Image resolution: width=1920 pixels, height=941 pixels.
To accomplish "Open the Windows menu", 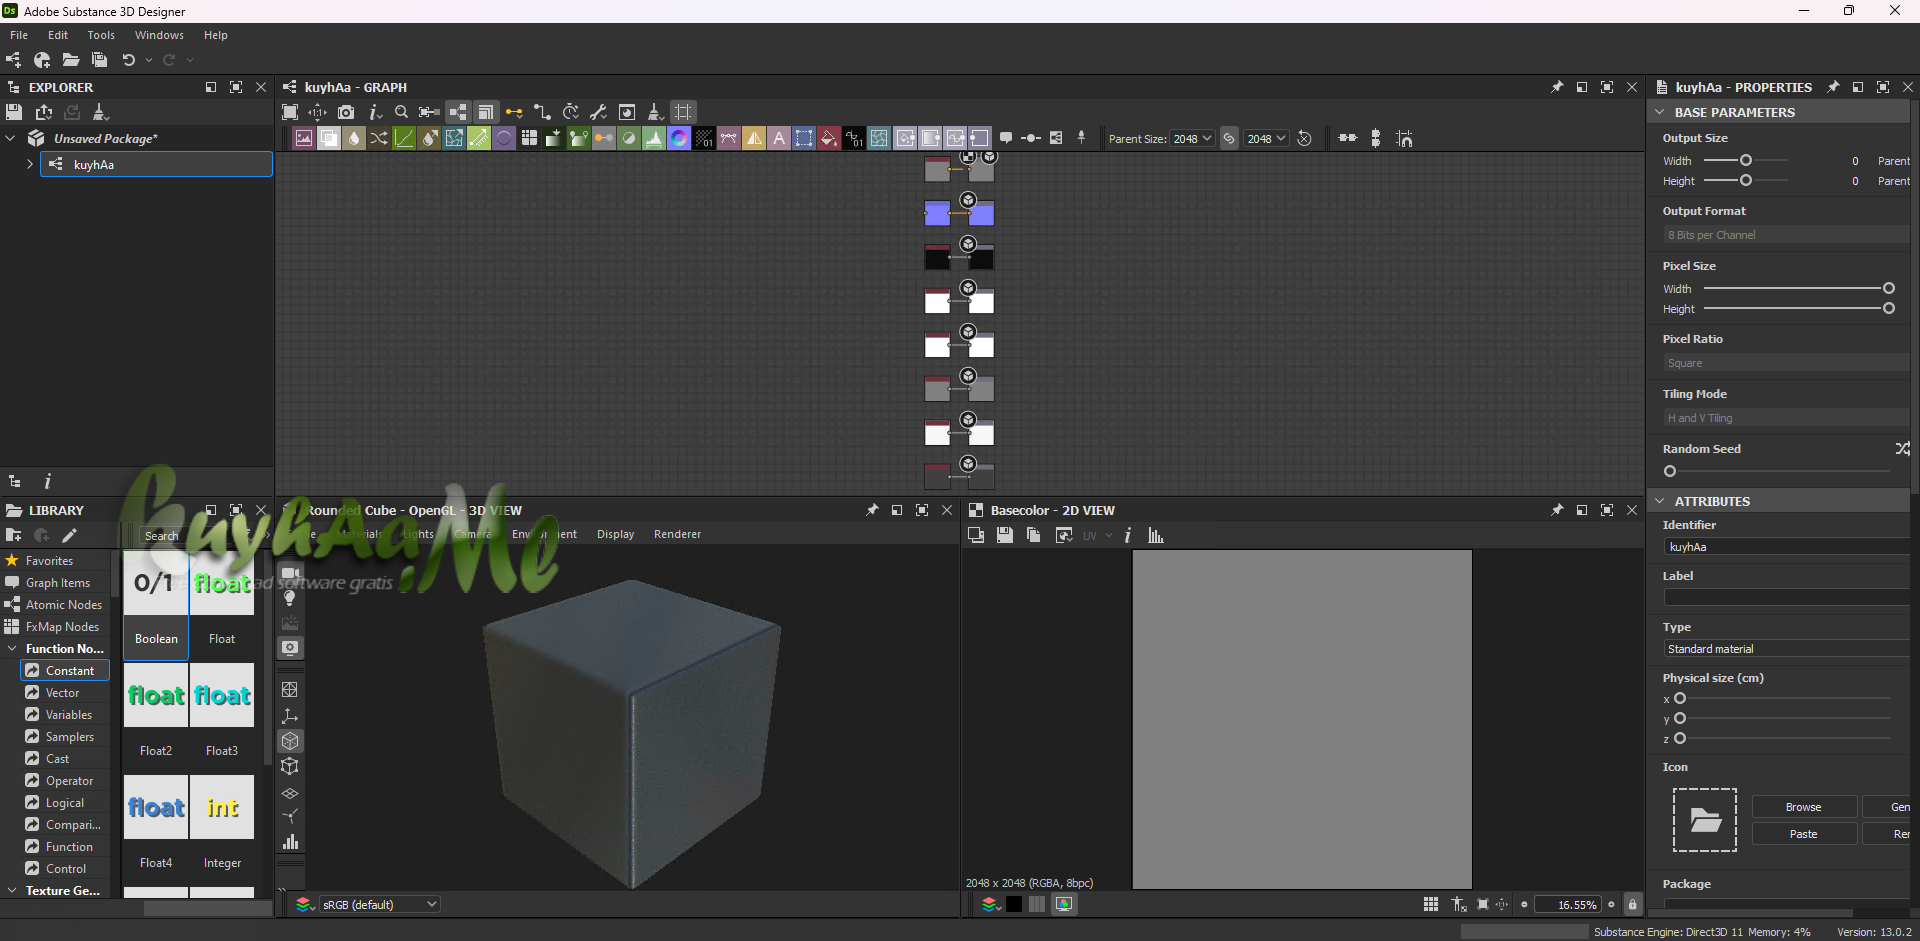I will point(159,35).
